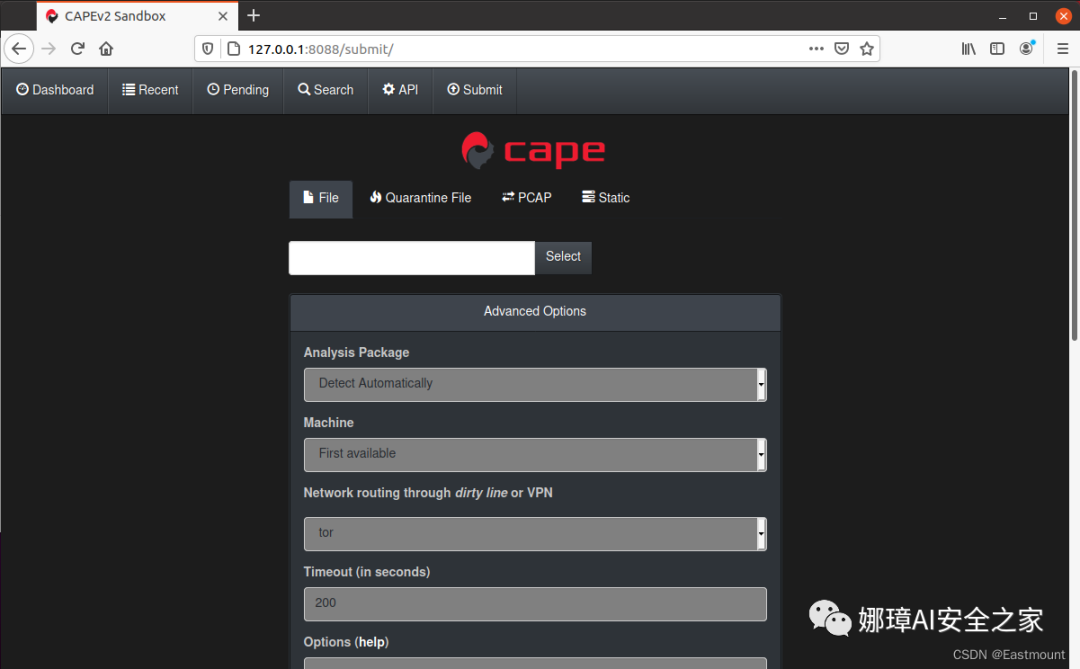Maximize the browser window

[x=1033, y=16]
